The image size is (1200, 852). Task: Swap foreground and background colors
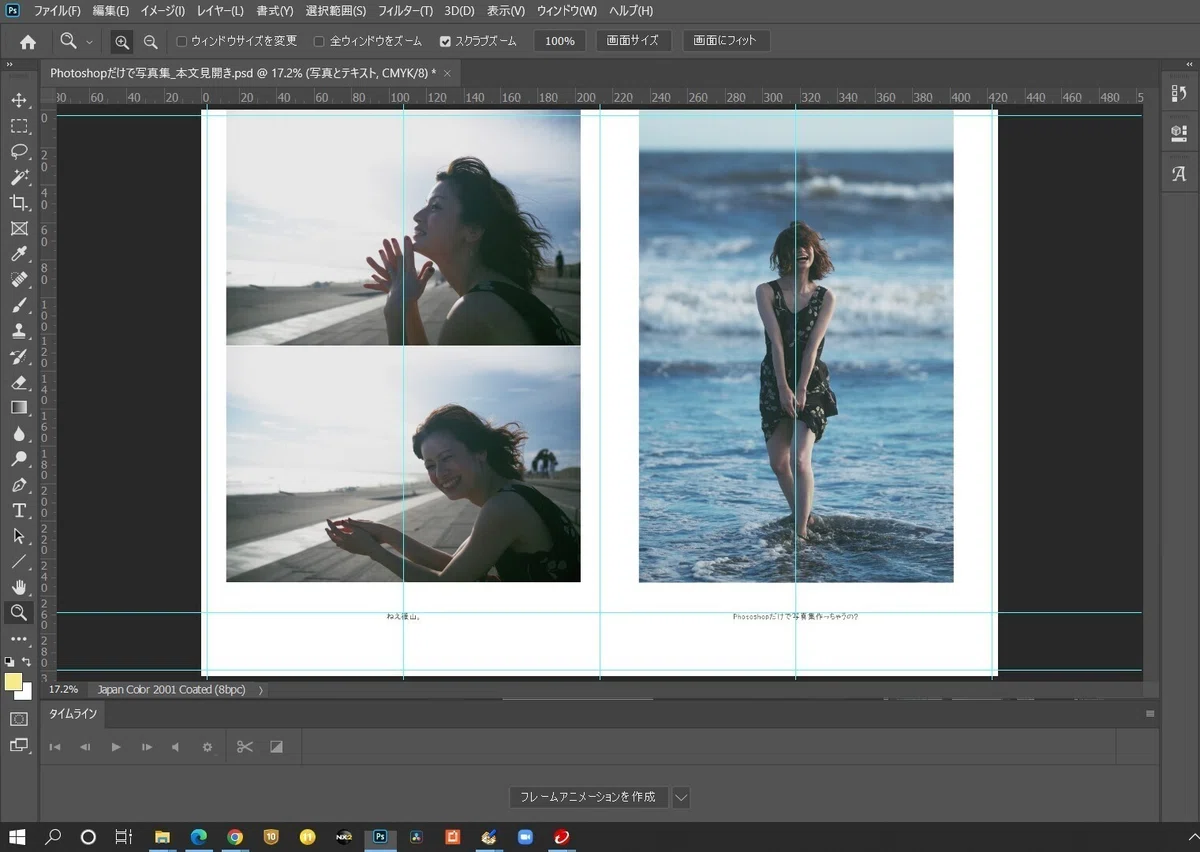[27, 662]
